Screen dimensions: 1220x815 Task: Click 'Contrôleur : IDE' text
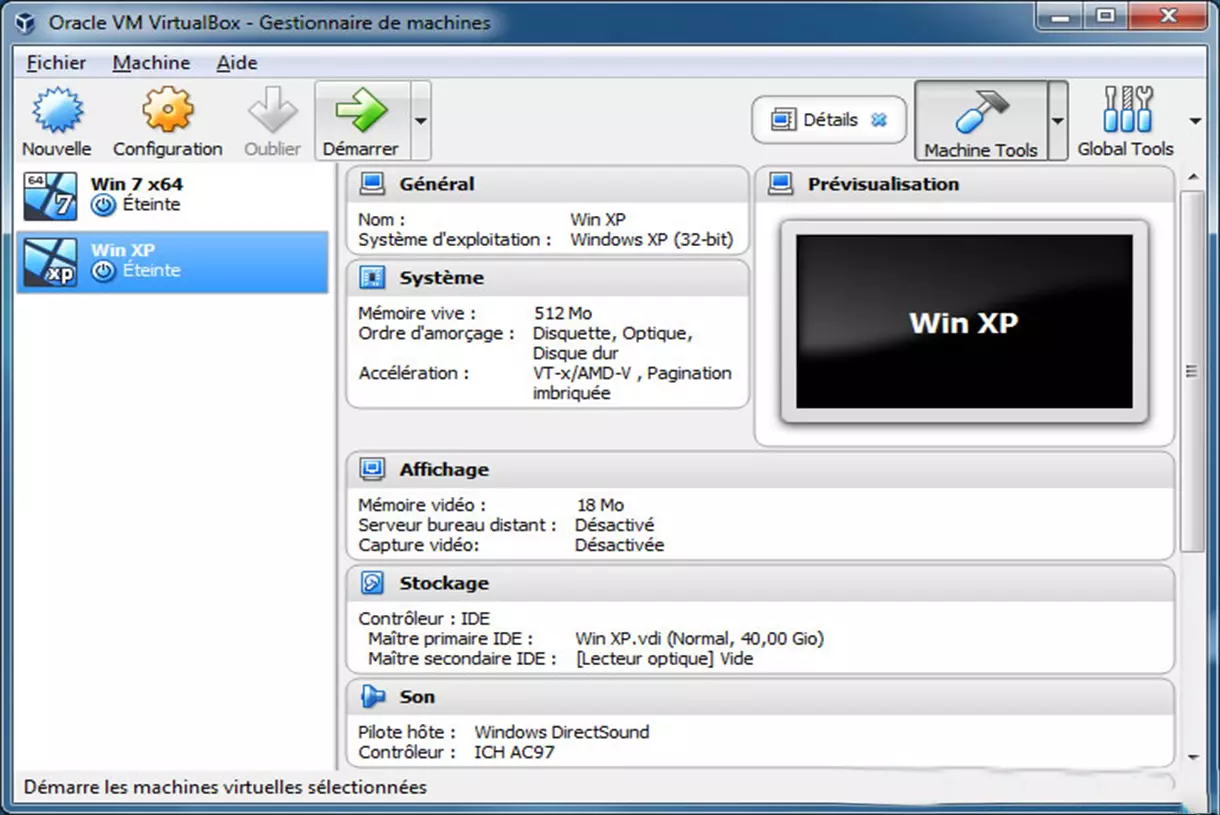(425, 619)
